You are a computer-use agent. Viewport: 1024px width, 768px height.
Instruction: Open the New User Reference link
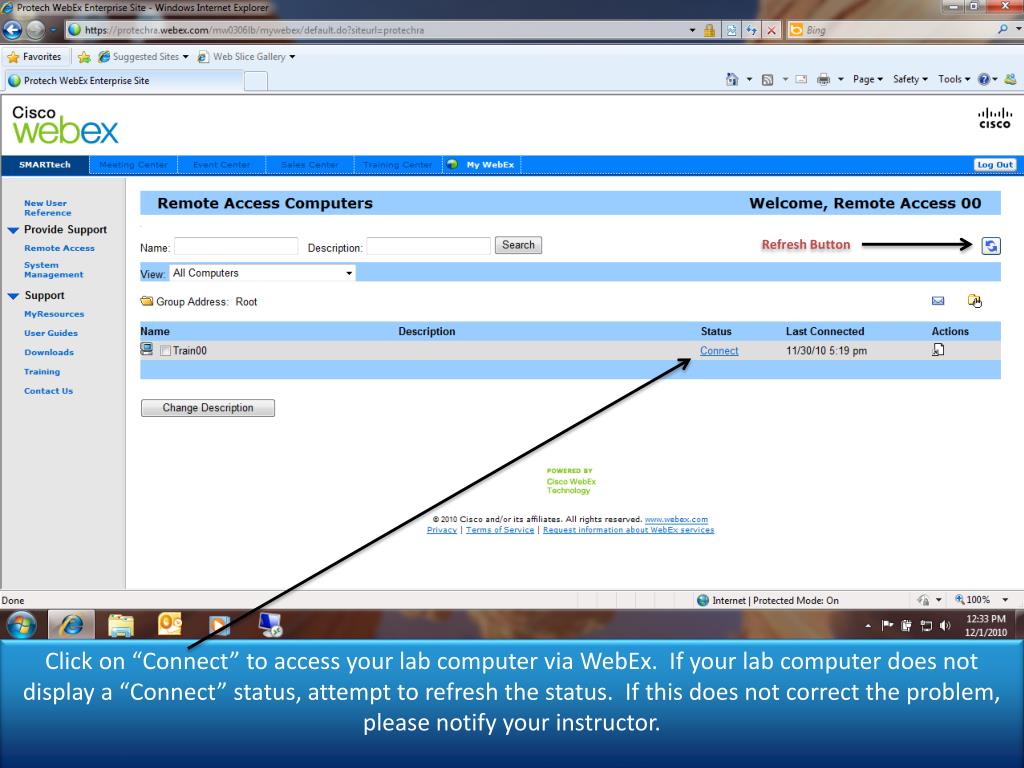pyautogui.click(x=48, y=208)
